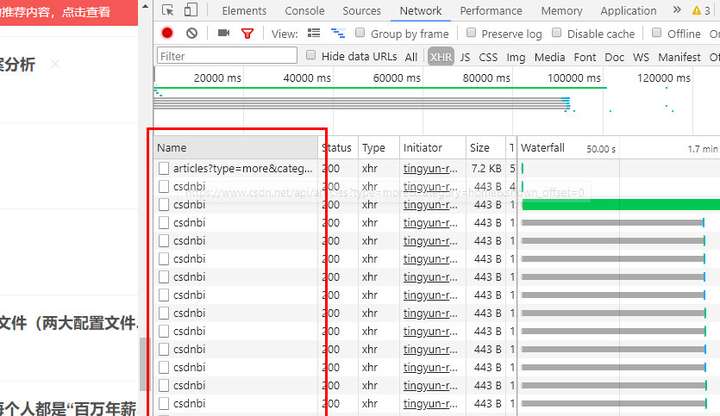This screenshot has width=720, height=416.
Task: Stop recording network log with red button
Action: click(x=167, y=33)
